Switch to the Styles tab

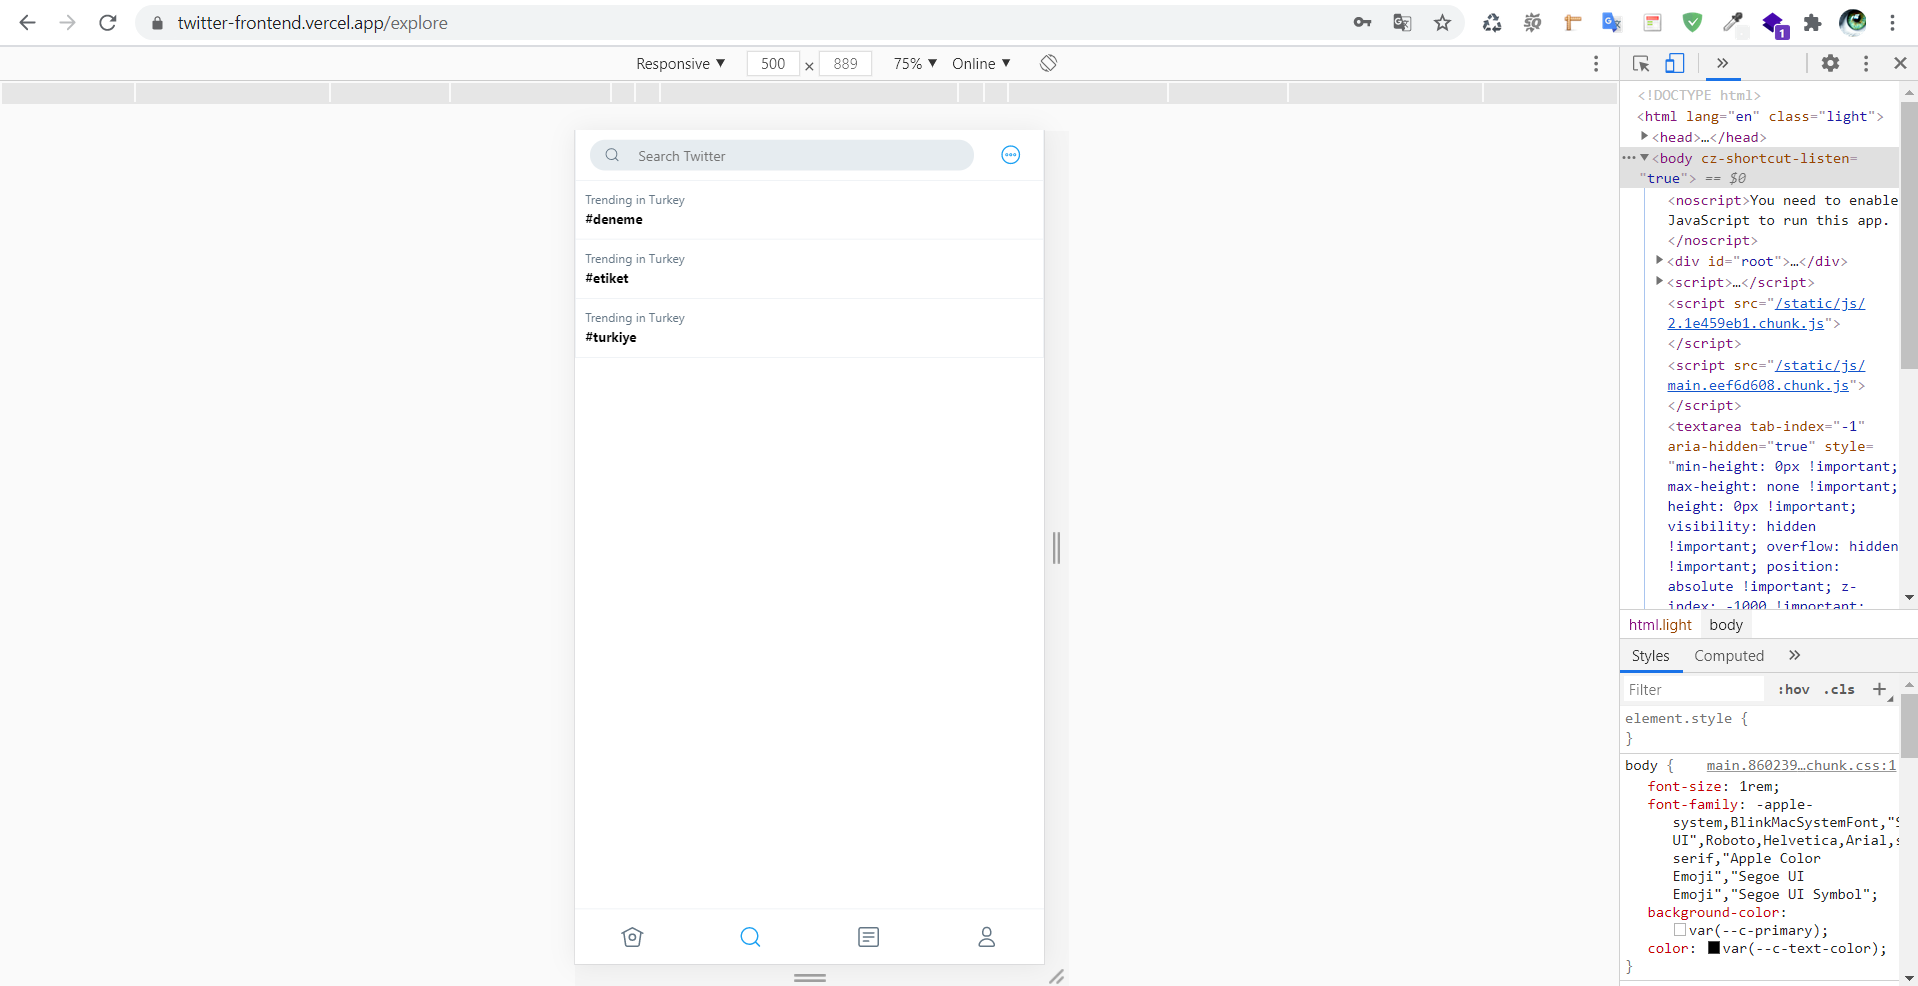pyautogui.click(x=1650, y=656)
